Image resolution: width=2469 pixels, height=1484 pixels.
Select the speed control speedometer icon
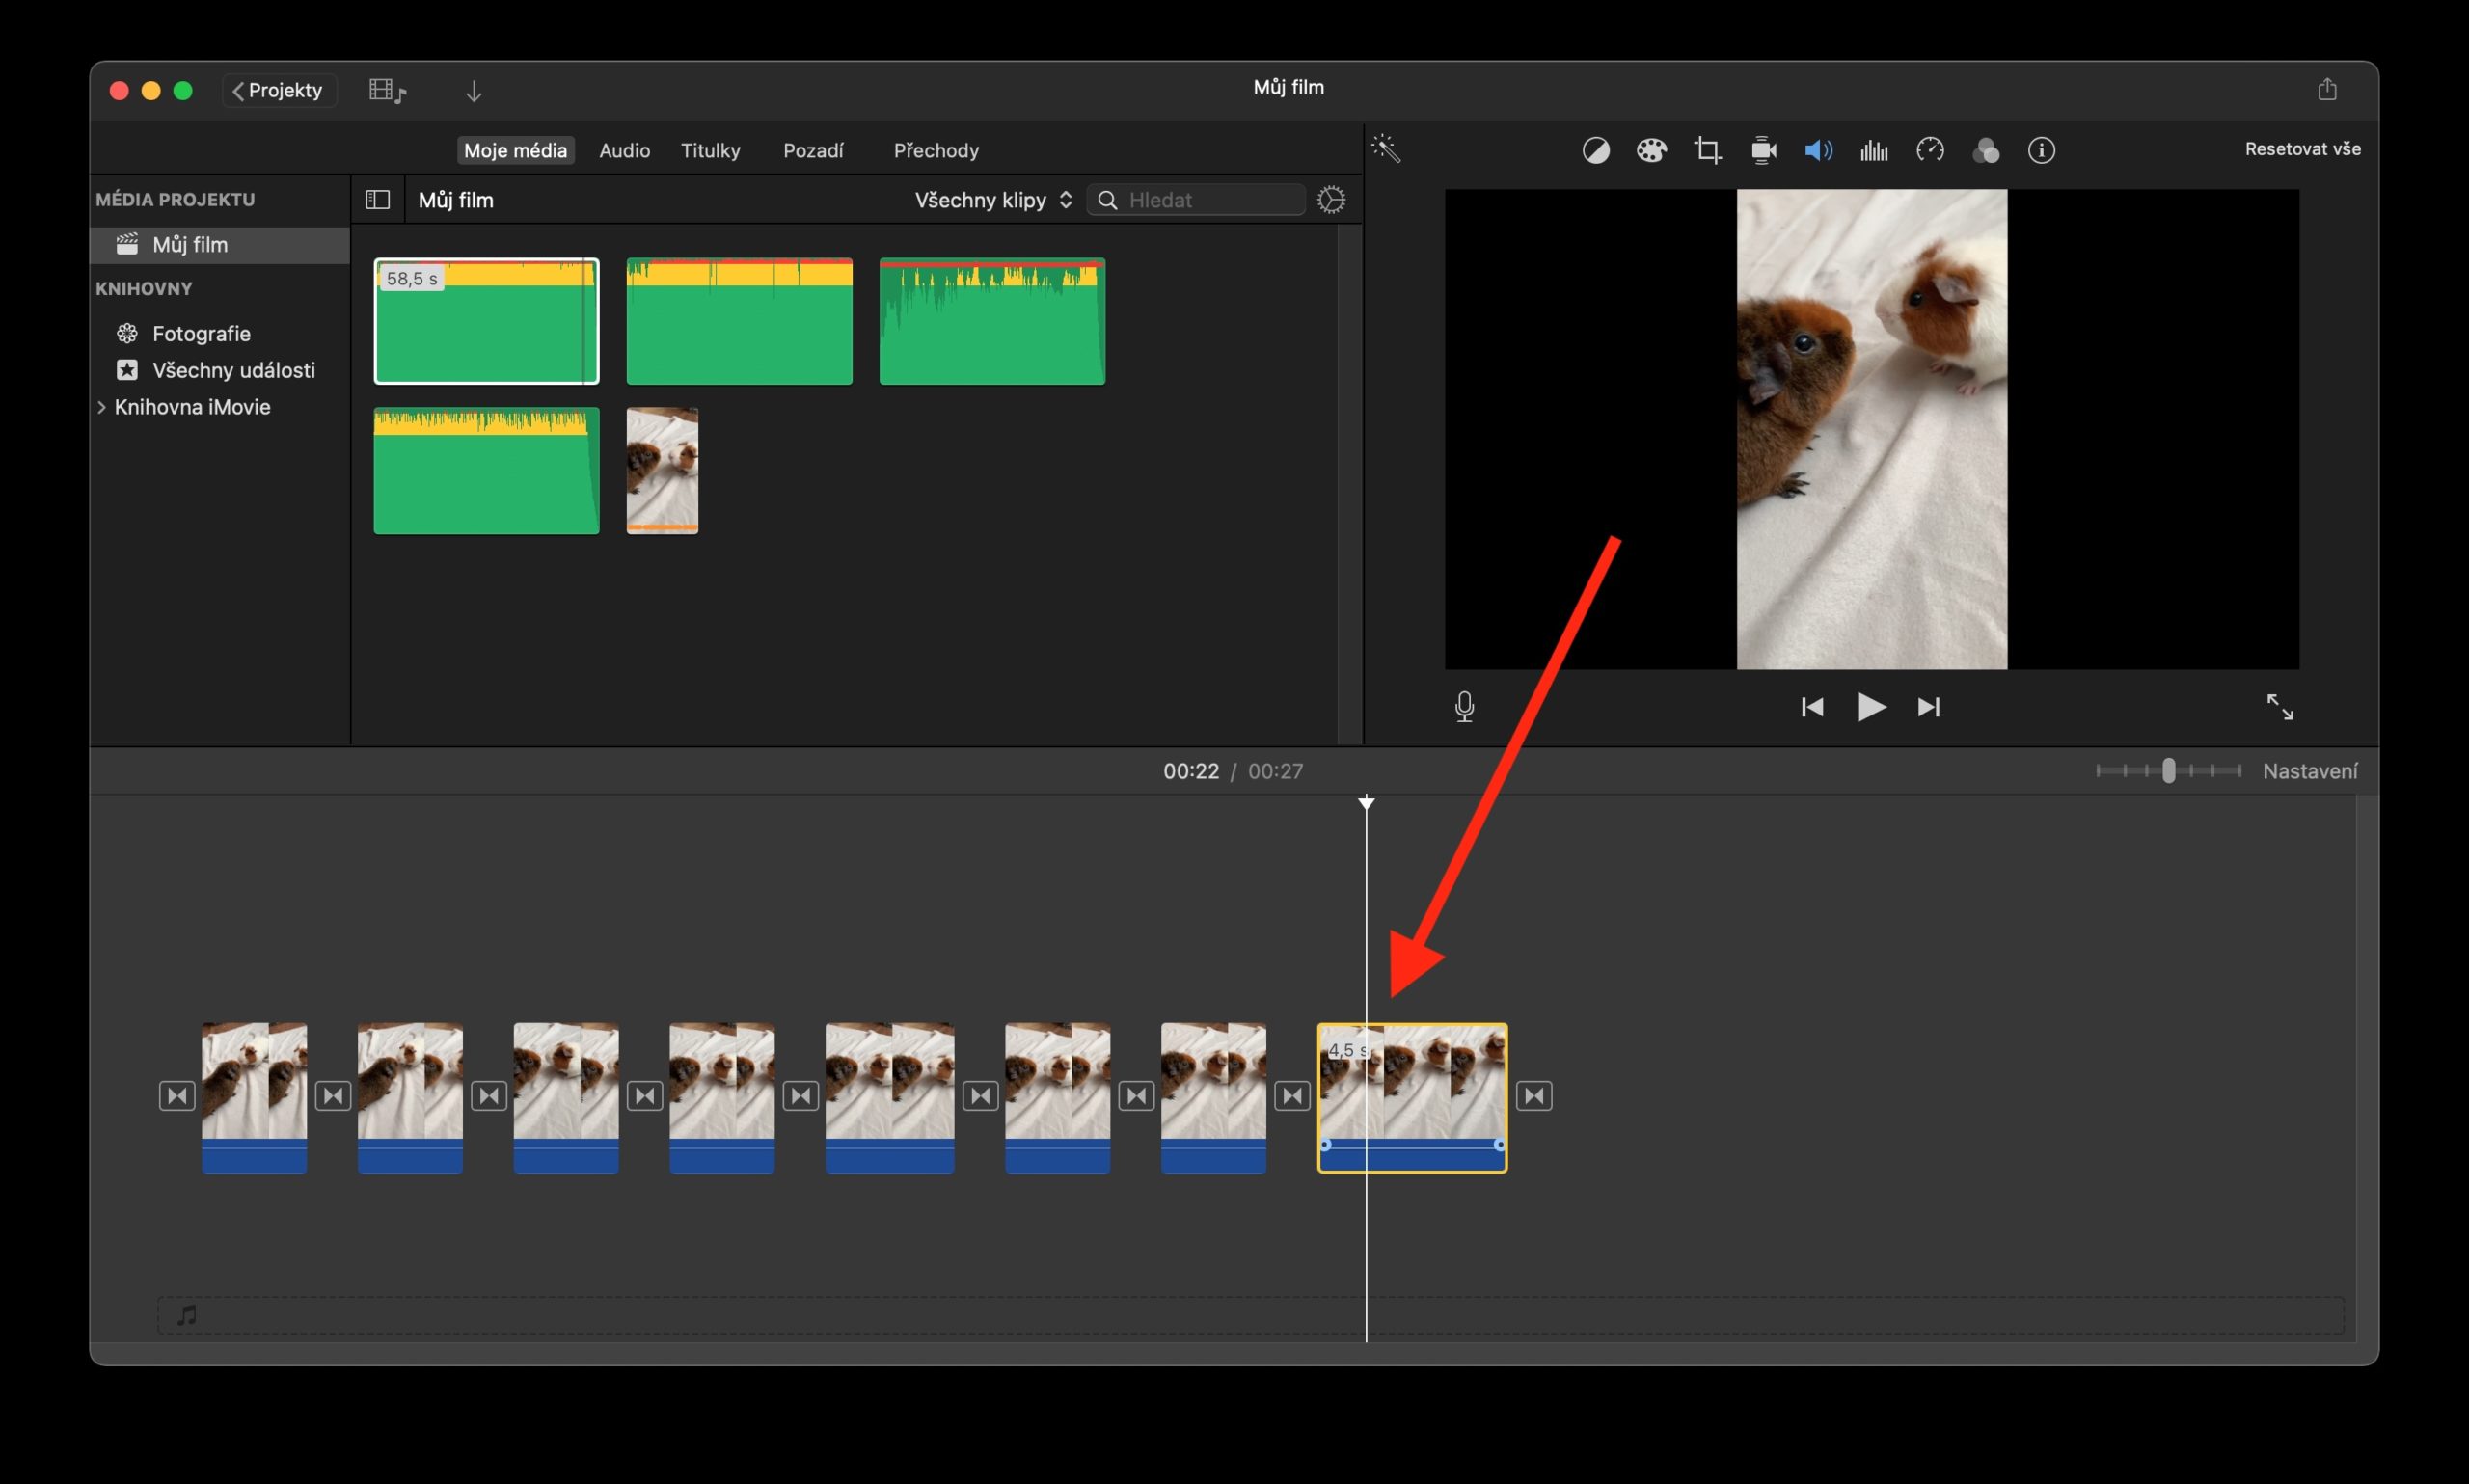[x=1930, y=149]
